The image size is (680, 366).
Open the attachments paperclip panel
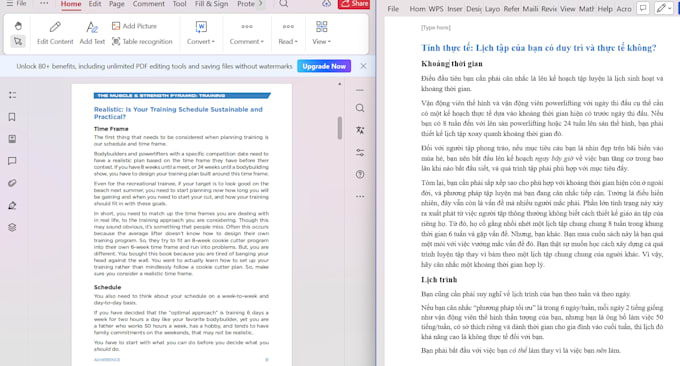pyautogui.click(x=12, y=183)
